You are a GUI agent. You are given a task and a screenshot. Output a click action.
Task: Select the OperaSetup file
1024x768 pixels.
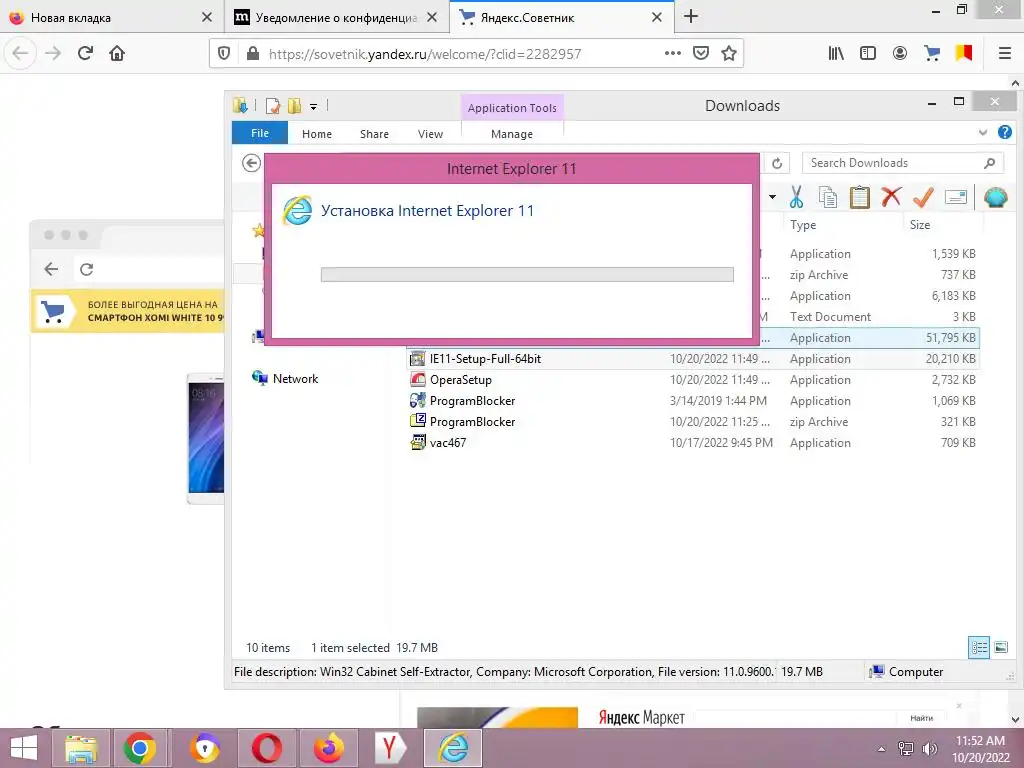click(x=694, y=379)
